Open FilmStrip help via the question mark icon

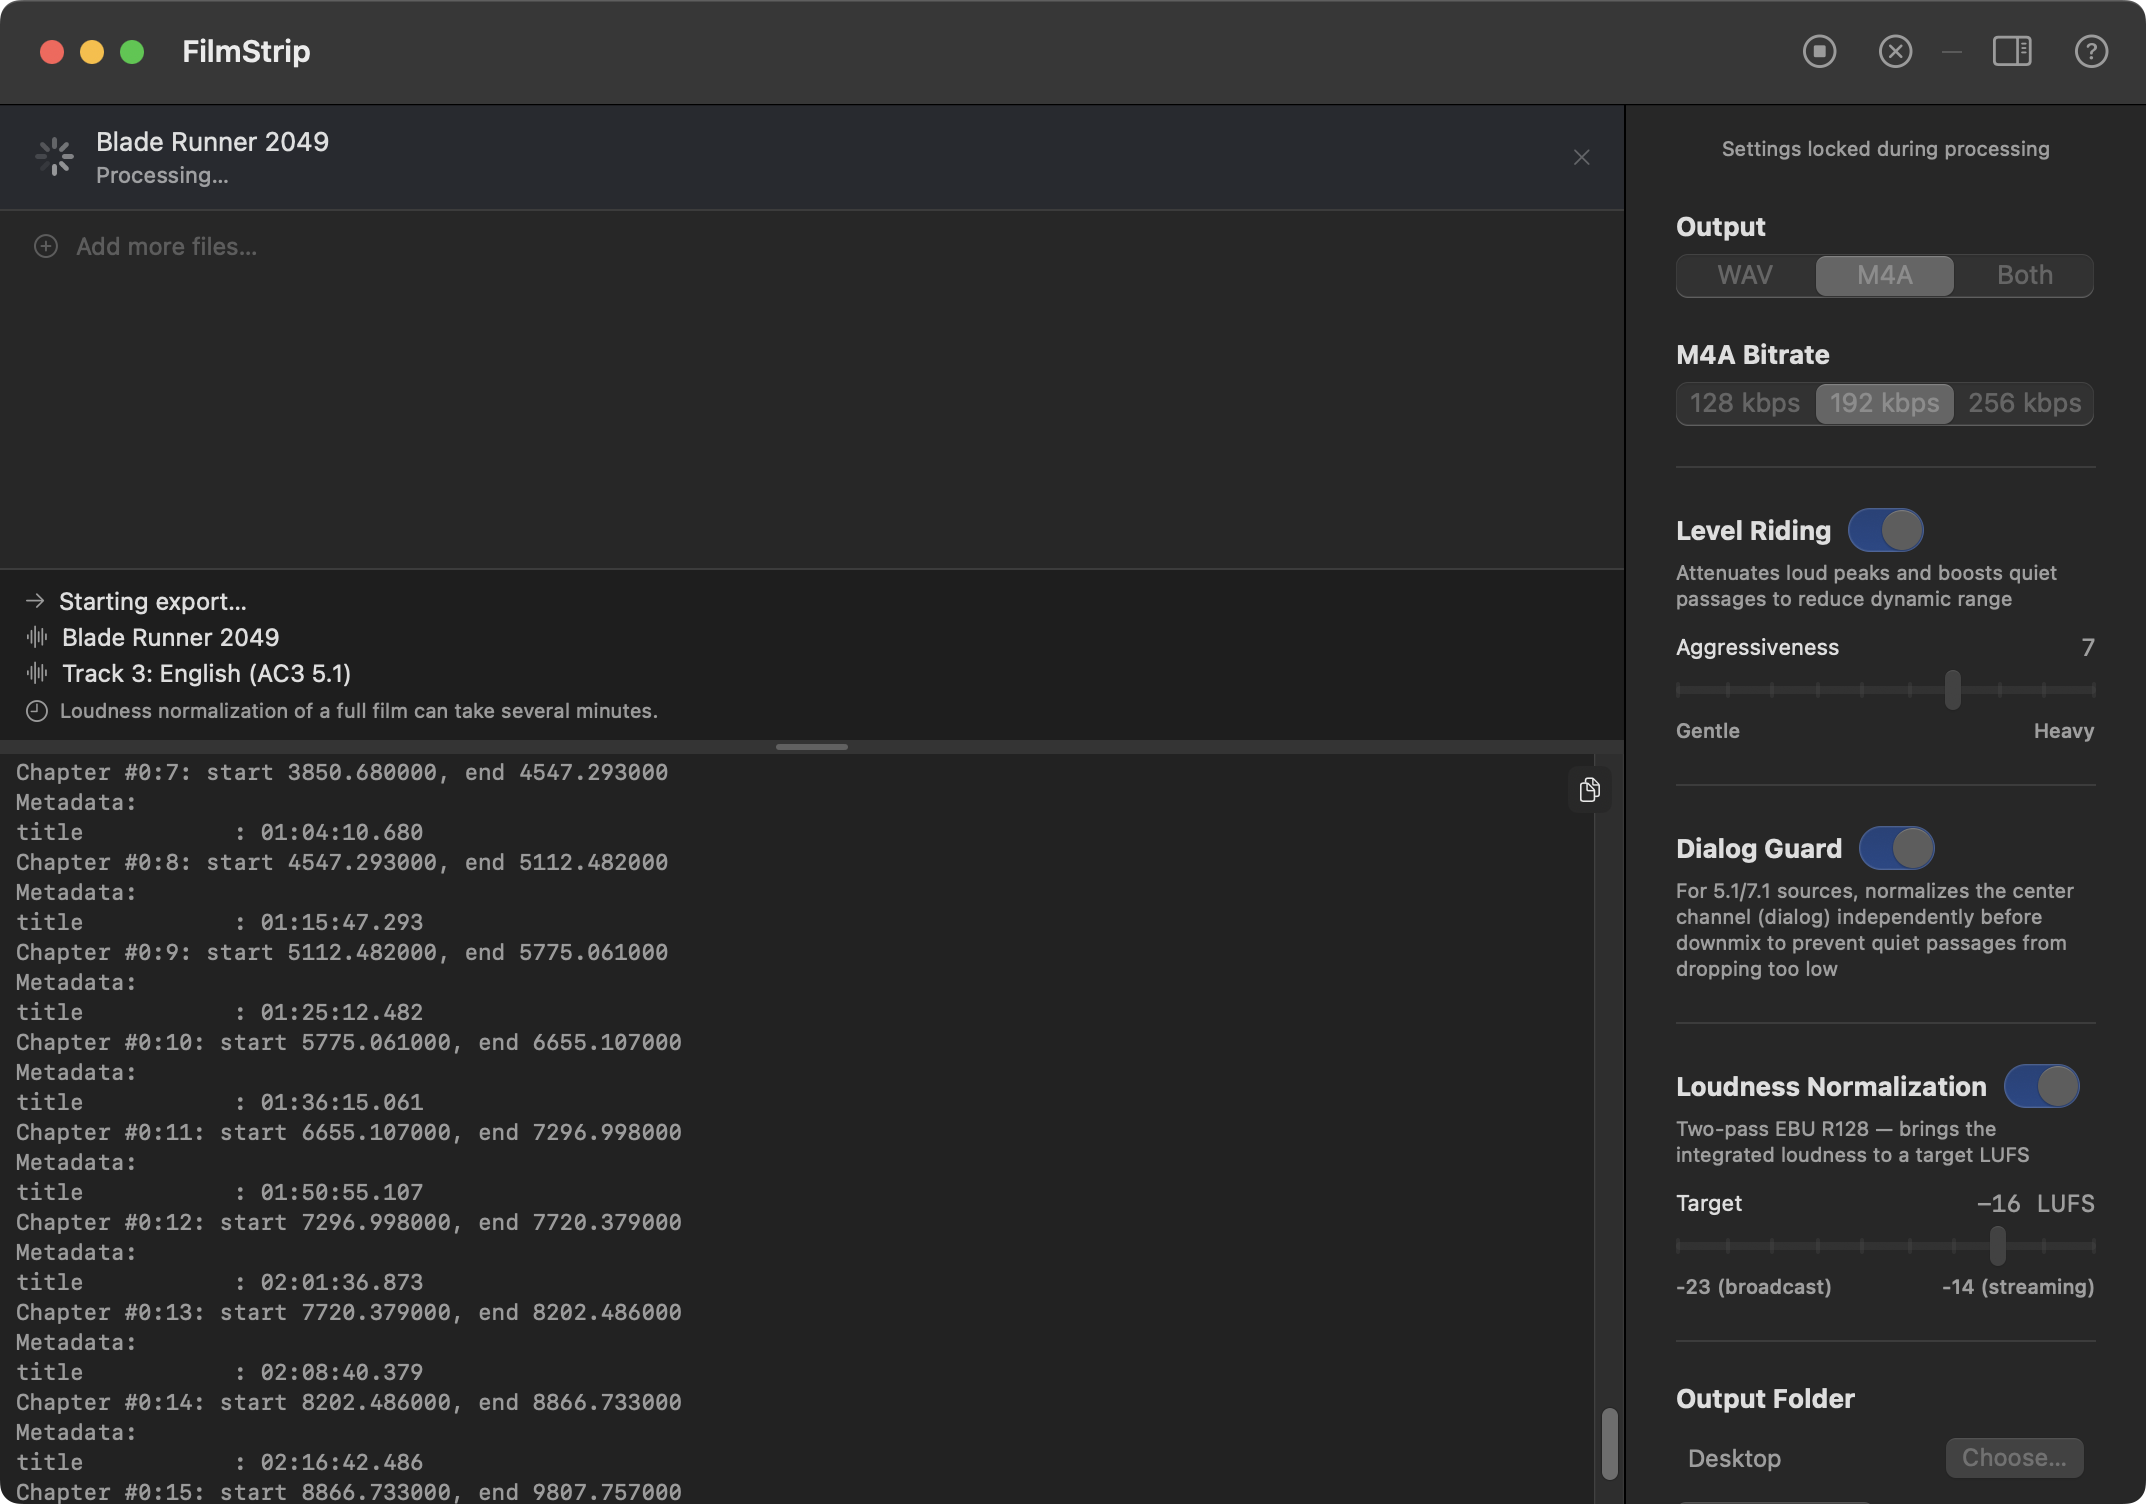[2090, 51]
